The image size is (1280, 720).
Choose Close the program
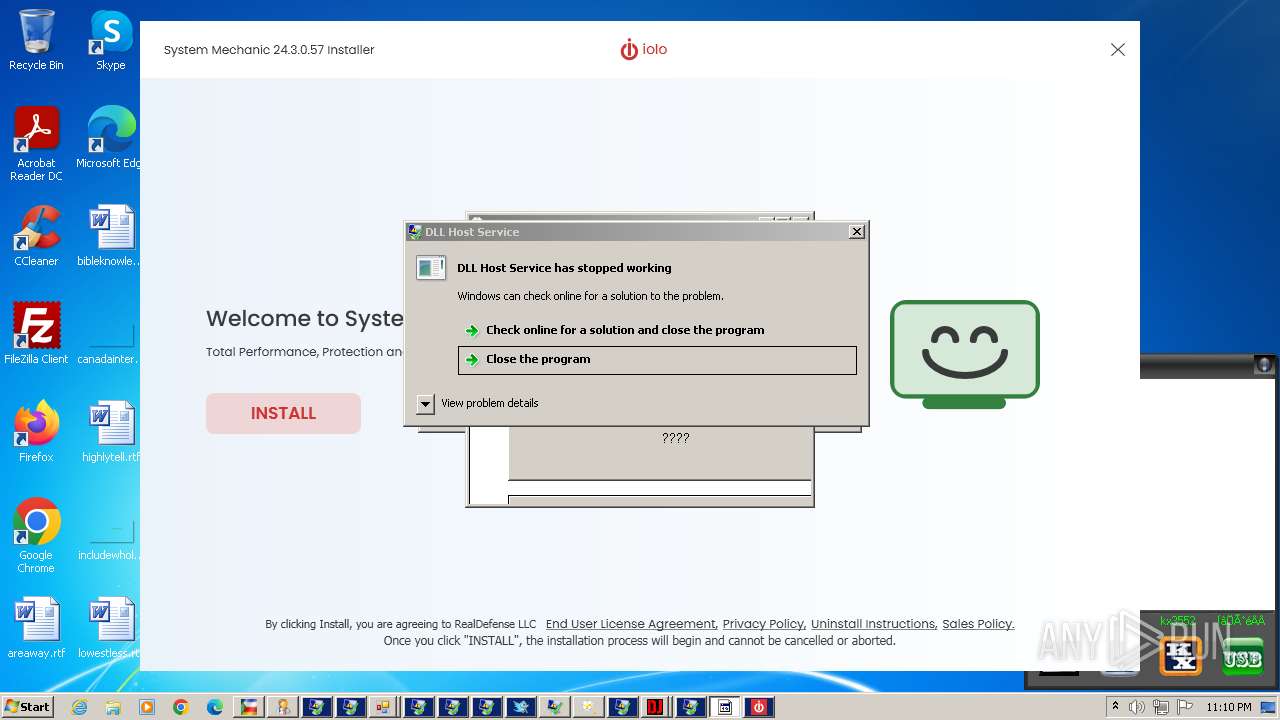click(x=657, y=360)
